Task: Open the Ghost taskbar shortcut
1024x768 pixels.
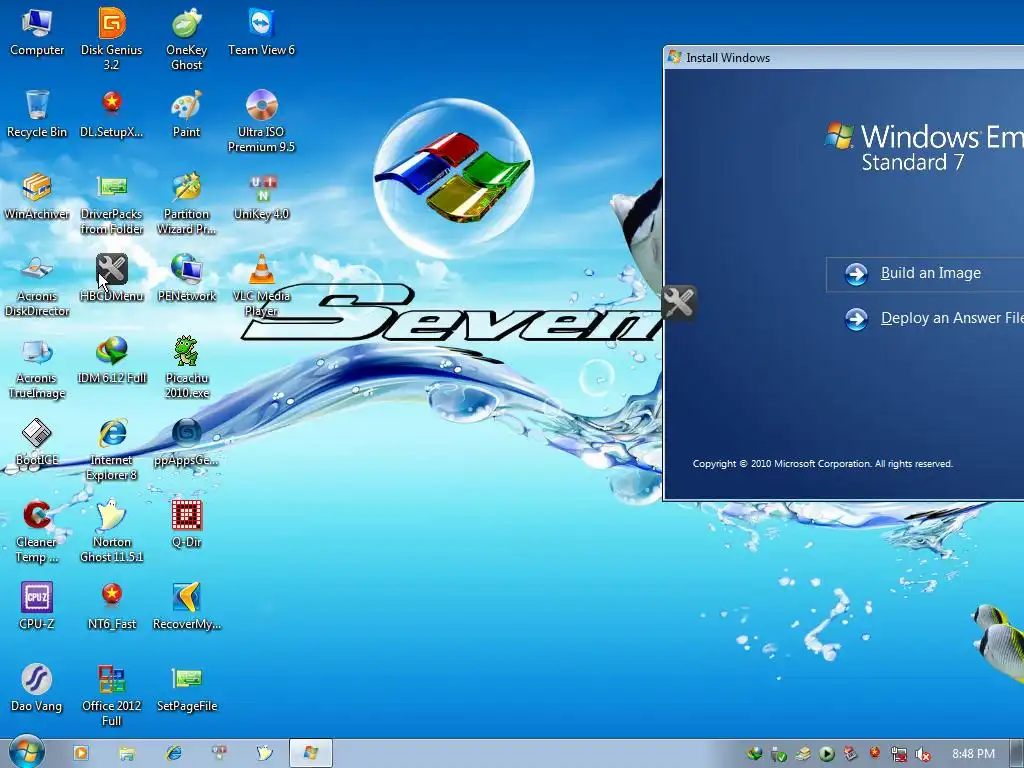Action: tap(264, 753)
